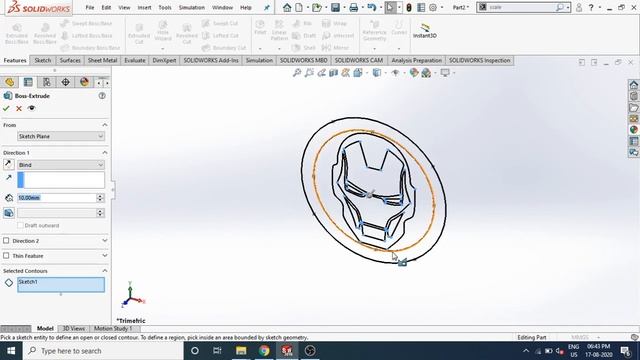This screenshot has width=640, height=360.
Task: Click the direction of extrusion selection box
Action: (x=61, y=180)
